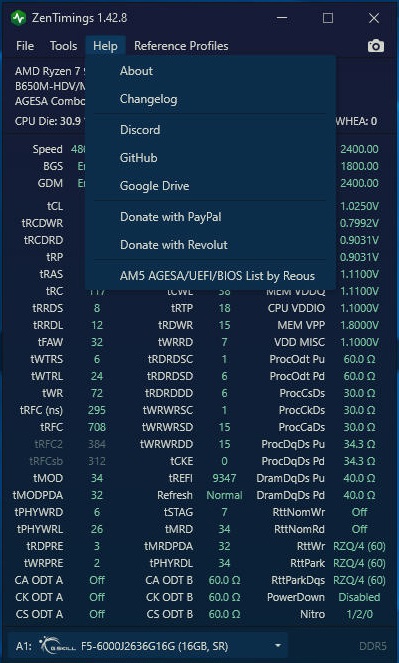Screen dimensions: 399x663
Task: Maximize the ZenTimings window
Action: pos(328,18)
